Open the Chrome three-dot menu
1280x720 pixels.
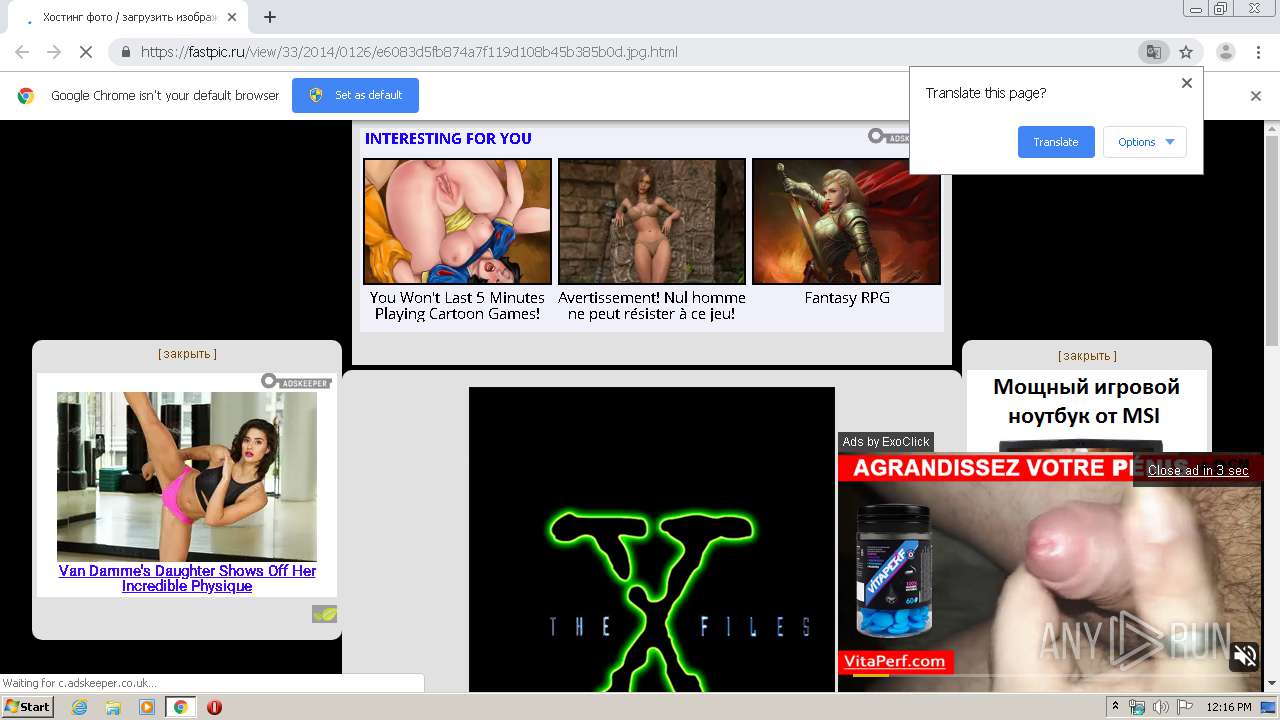(1257, 52)
